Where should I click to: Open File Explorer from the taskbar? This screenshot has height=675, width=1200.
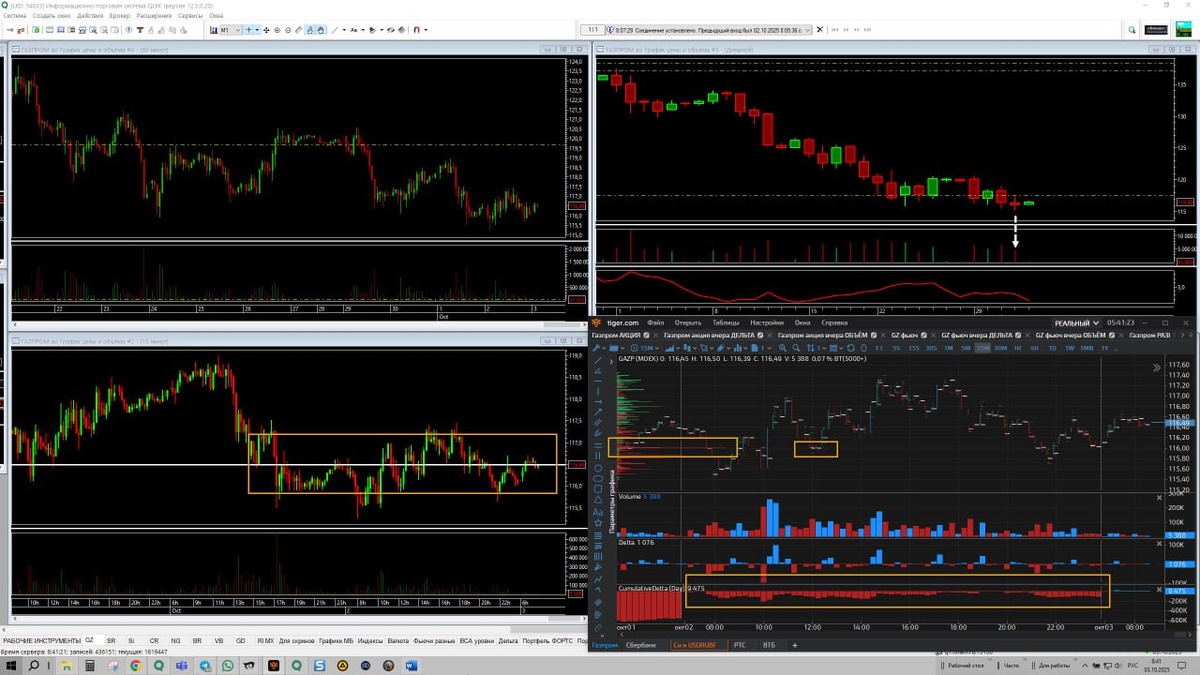[x=66, y=666]
